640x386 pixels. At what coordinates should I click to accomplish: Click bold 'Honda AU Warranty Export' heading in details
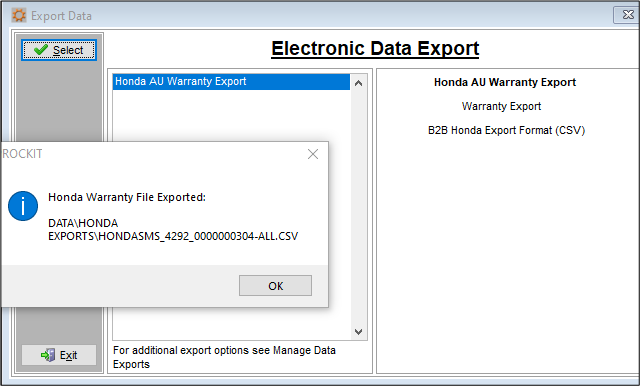[x=505, y=82]
